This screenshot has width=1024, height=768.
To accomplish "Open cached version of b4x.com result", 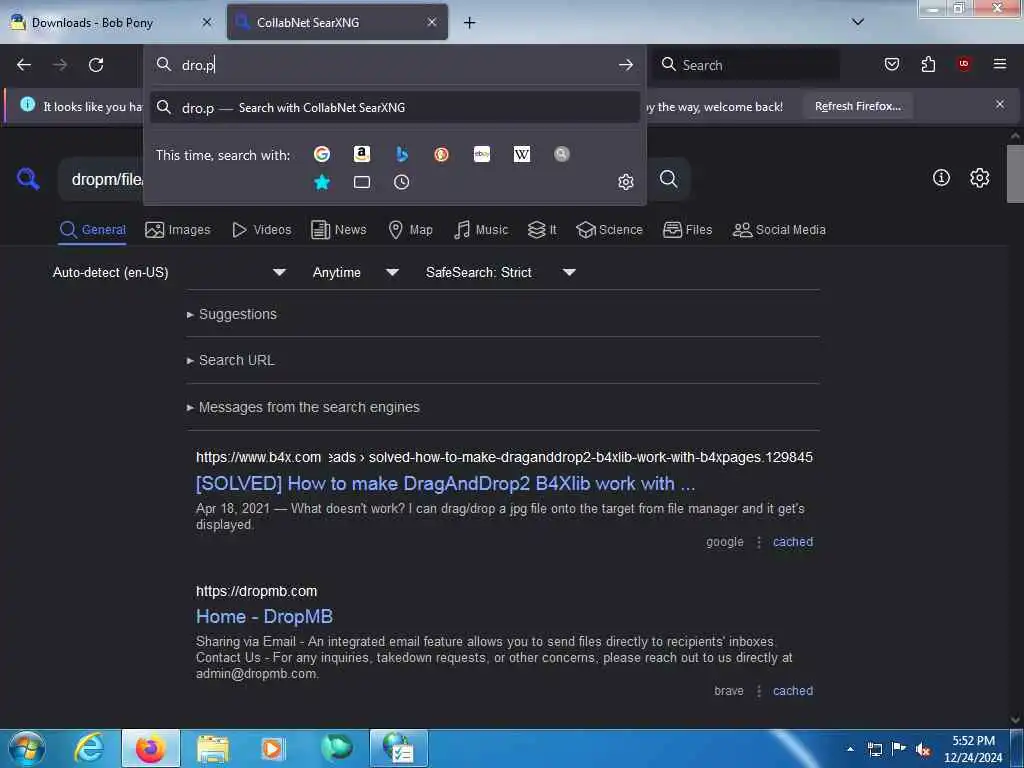I will coord(793,542).
